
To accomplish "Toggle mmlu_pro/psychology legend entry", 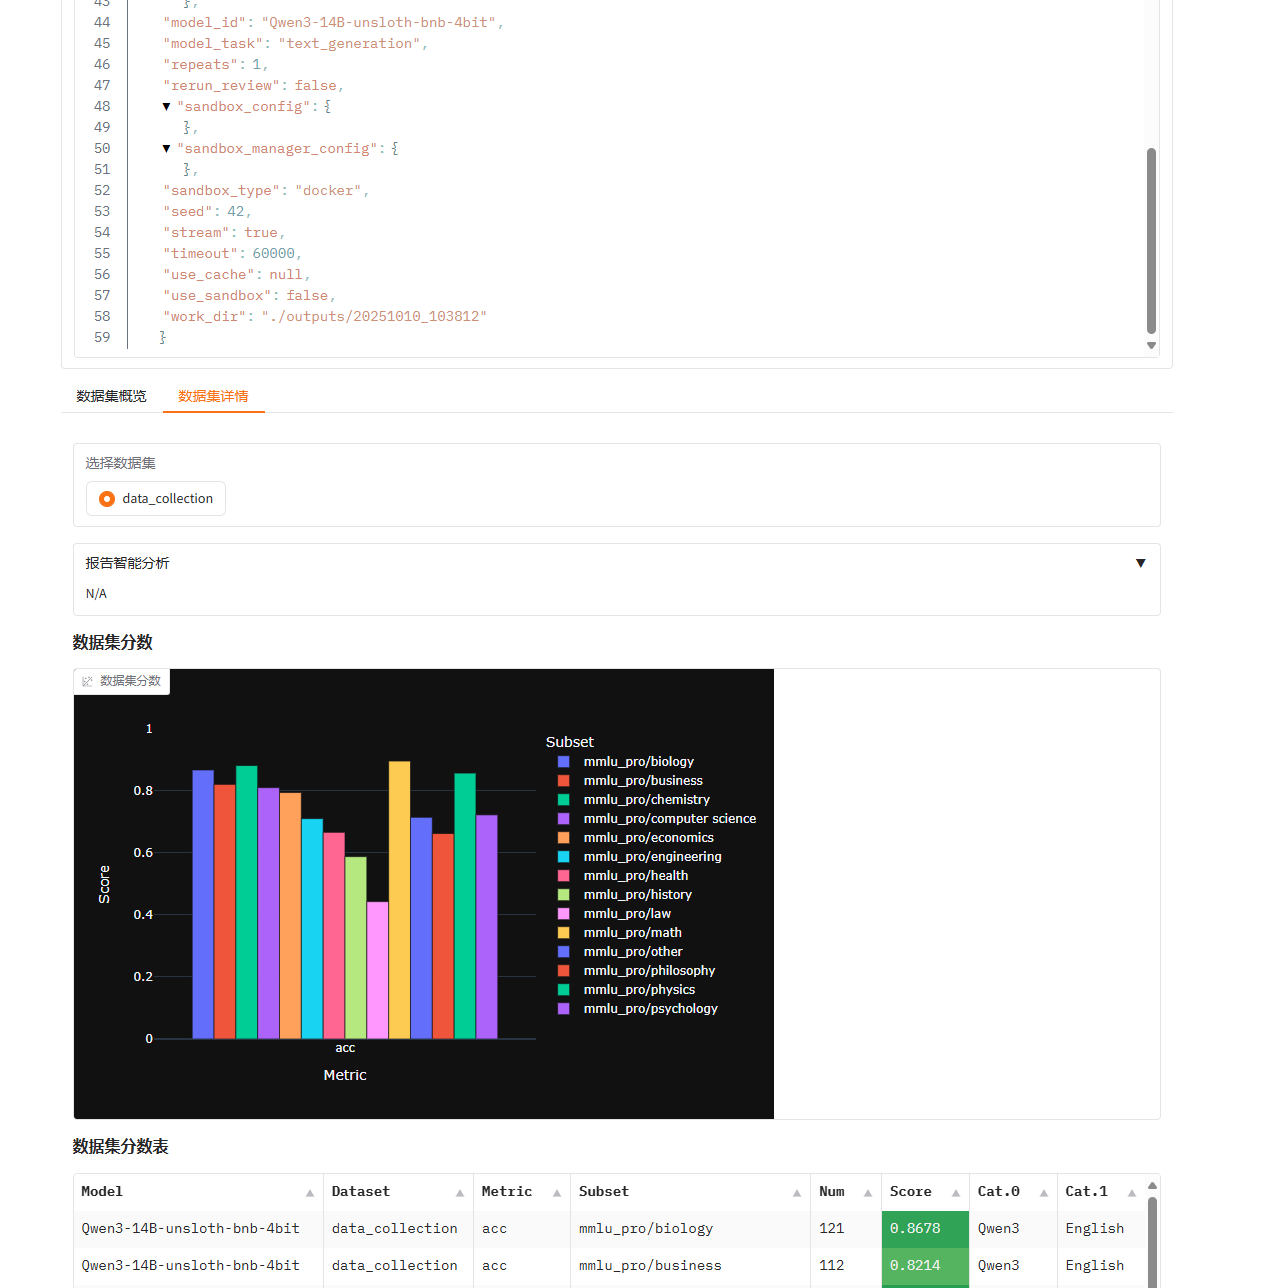I will (650, 1008).
